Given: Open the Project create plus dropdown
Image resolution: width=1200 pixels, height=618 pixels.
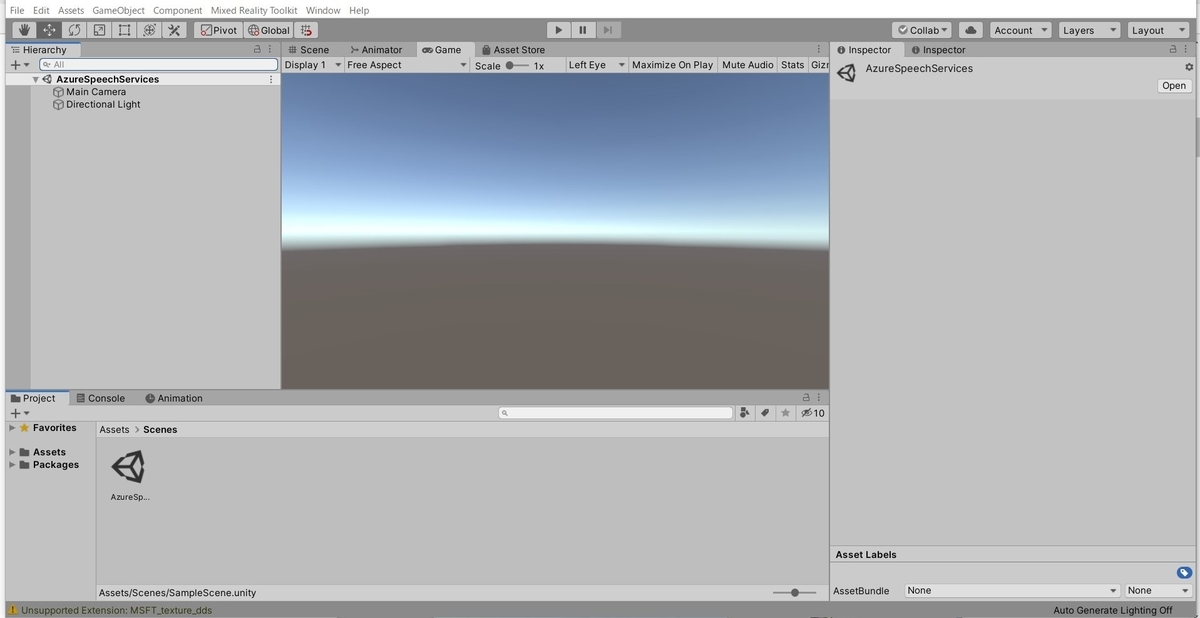Looking at the screenshot, I should (x=20, y=413).
